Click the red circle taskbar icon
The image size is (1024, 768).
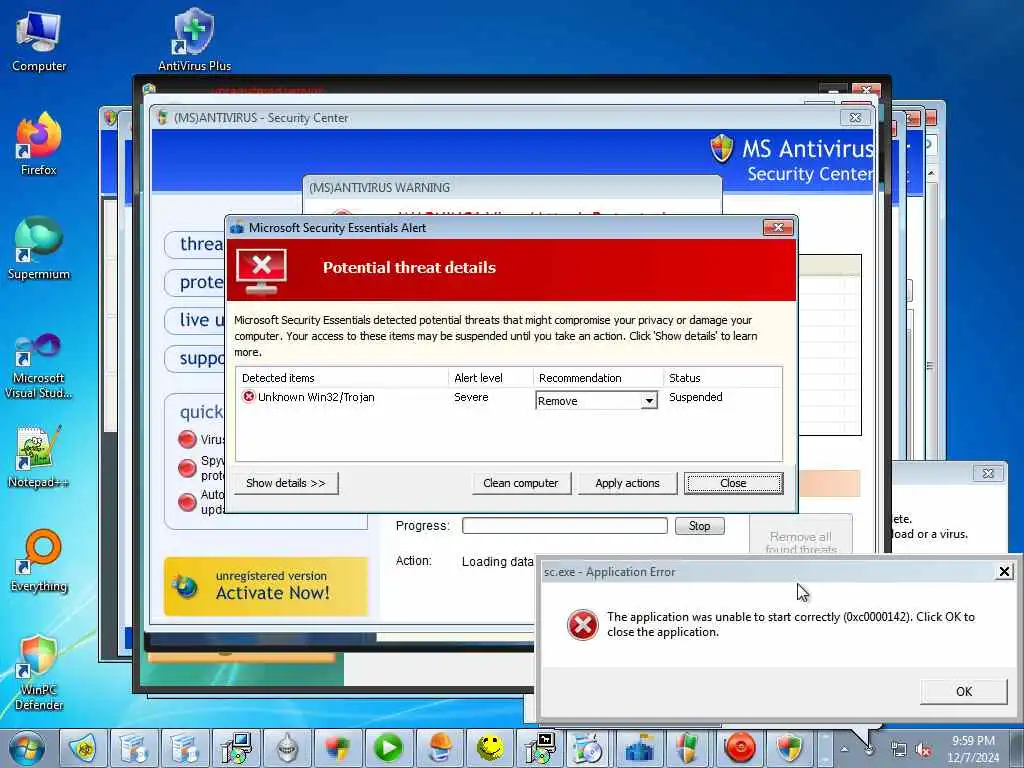[740, 748]
